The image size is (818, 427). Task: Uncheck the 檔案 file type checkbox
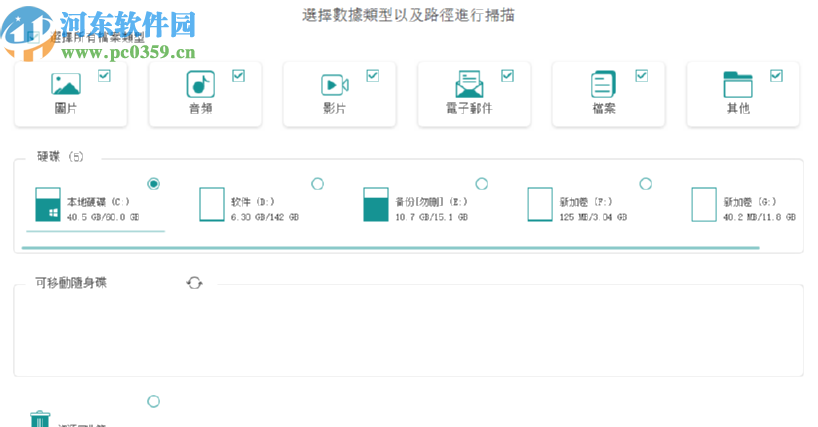click(642, 76)
